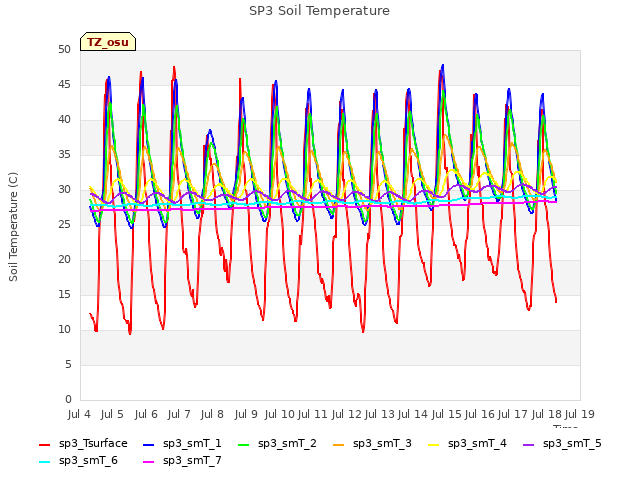Click the Jul 16 x-axis tick label
640x480 pixels.
[x=480, y=414]
